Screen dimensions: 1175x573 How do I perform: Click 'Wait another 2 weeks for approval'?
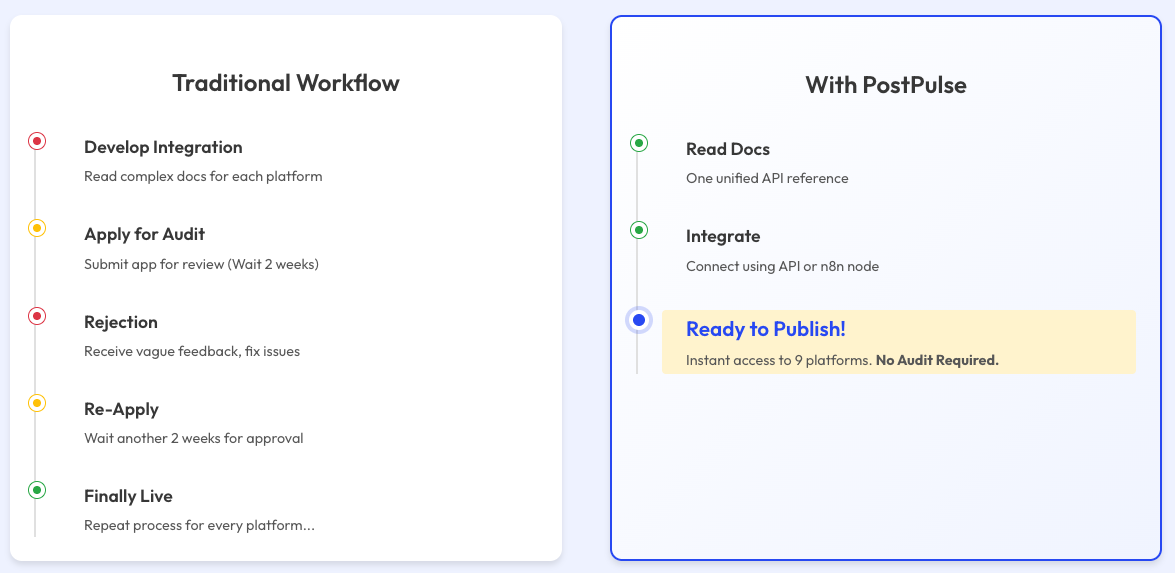point(193,438)
